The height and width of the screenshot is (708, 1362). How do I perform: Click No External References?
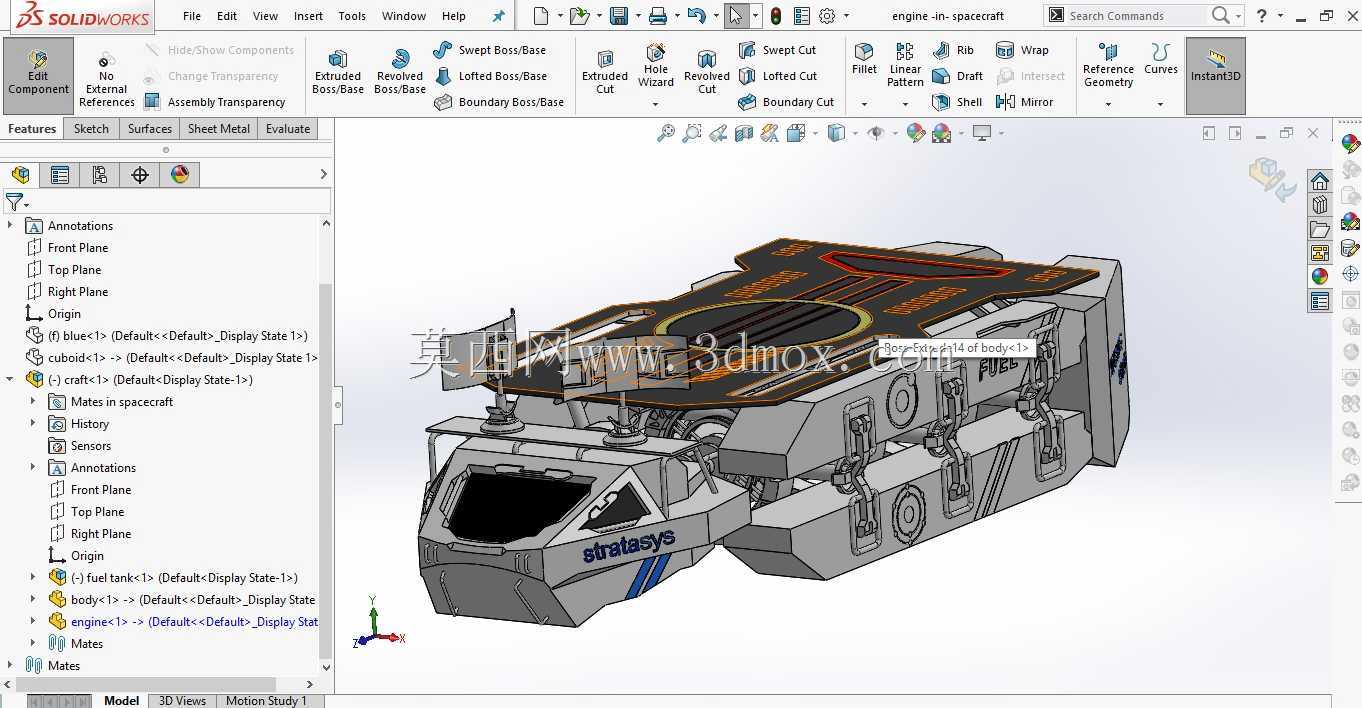tap(106, 79)
